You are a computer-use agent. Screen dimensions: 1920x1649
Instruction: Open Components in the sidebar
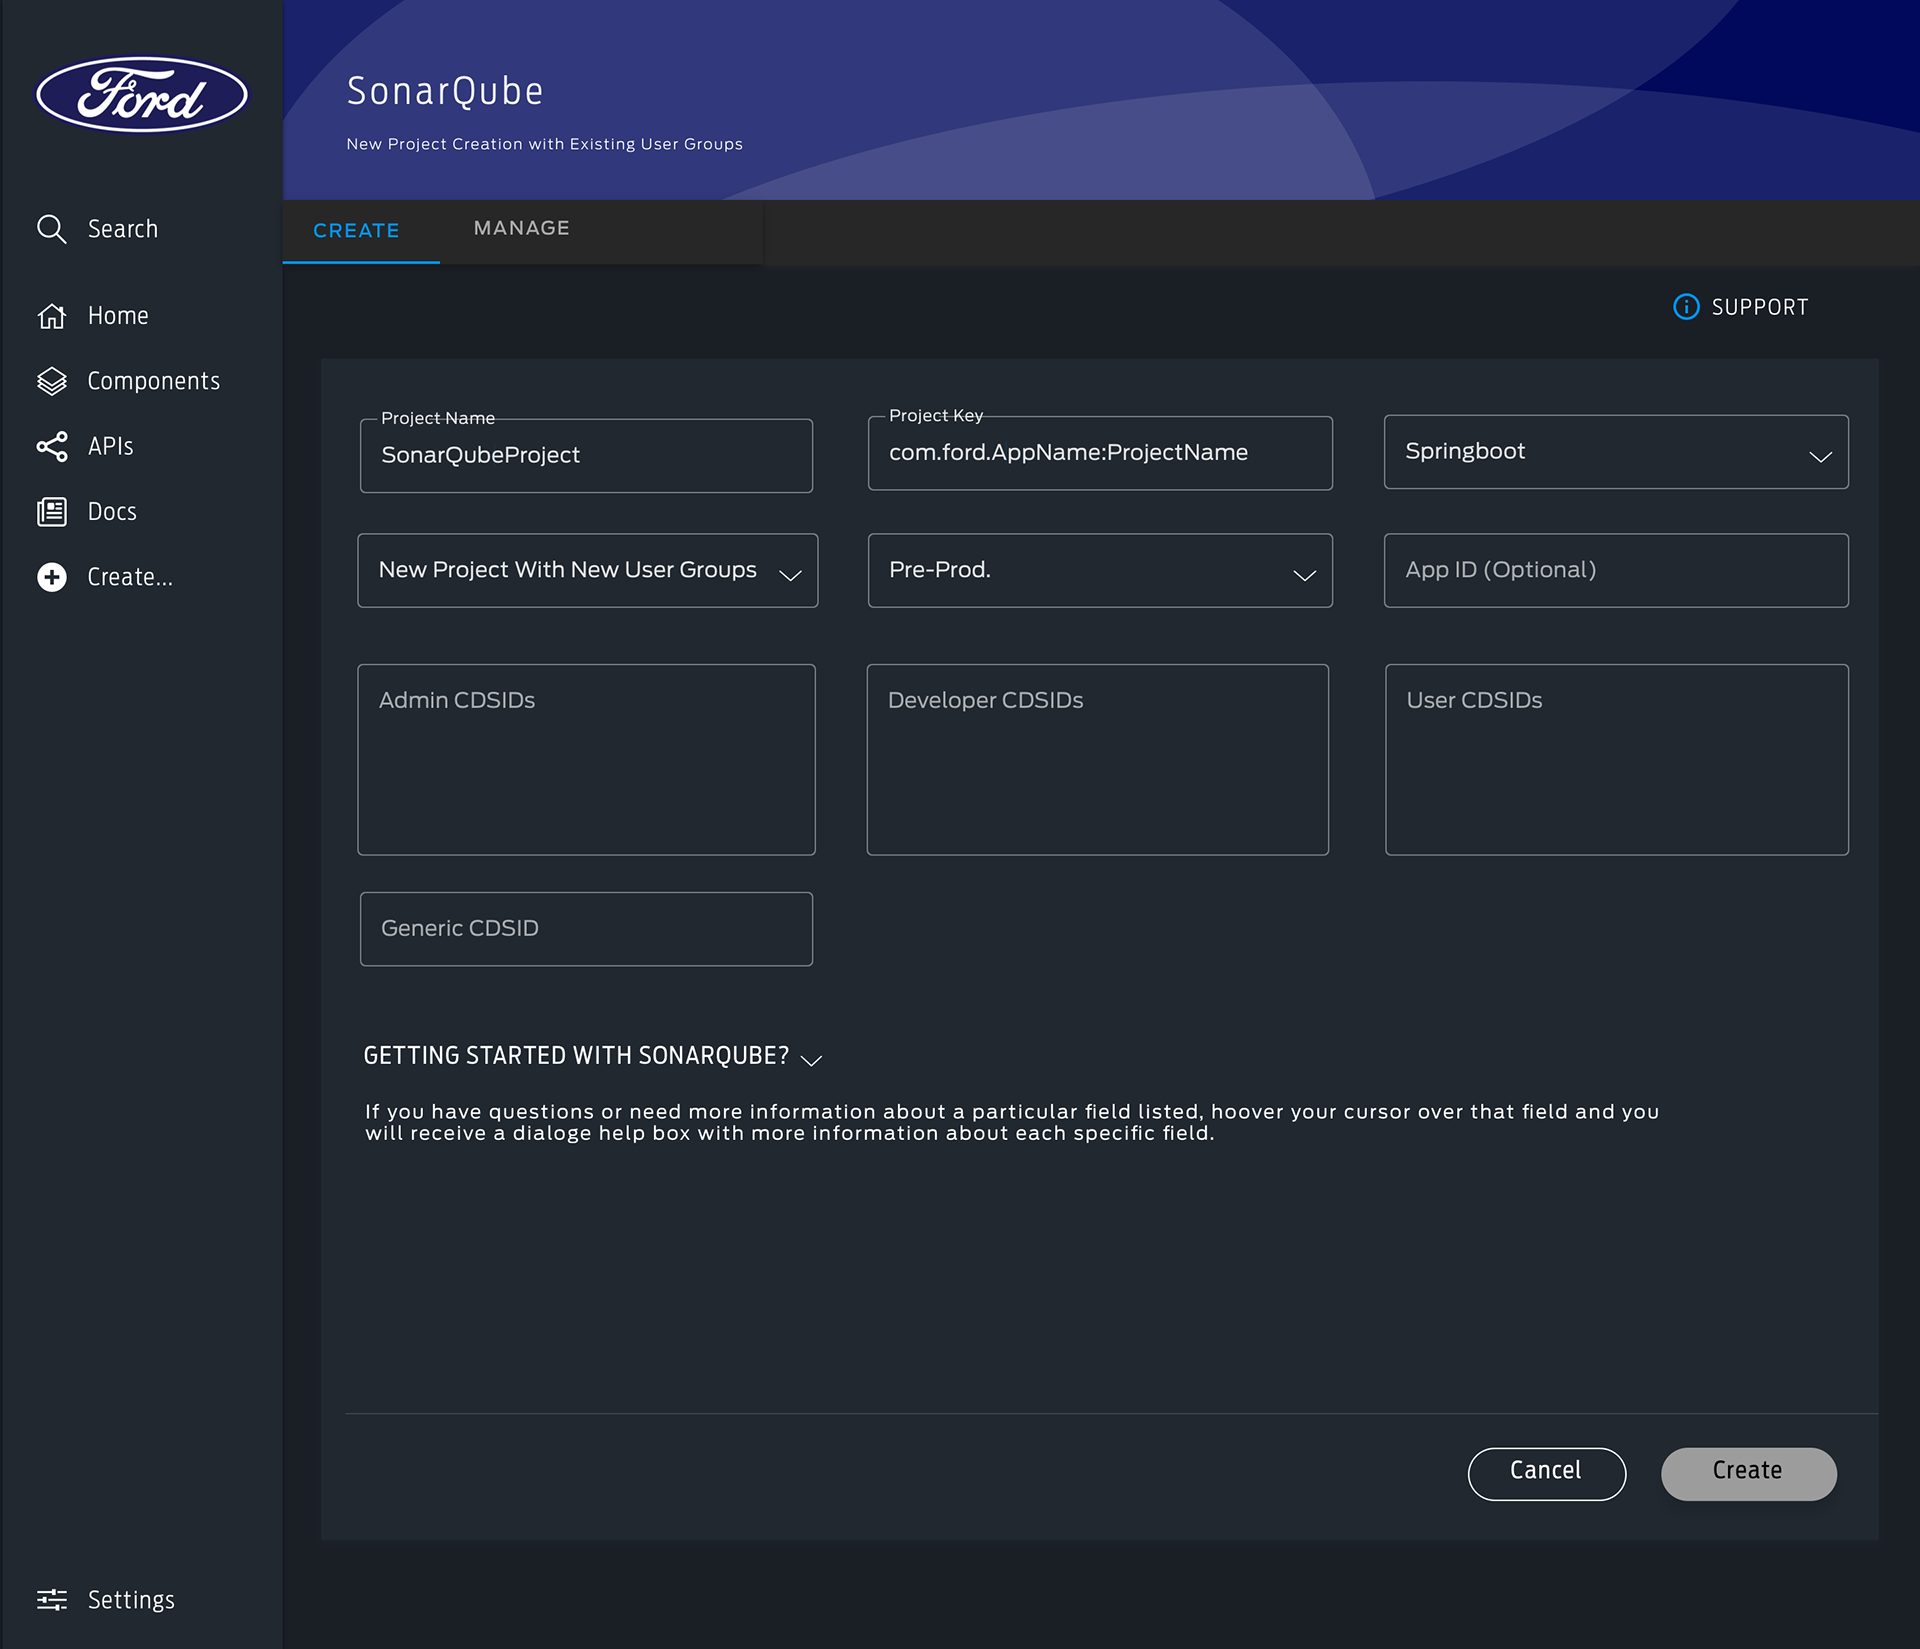128,381
